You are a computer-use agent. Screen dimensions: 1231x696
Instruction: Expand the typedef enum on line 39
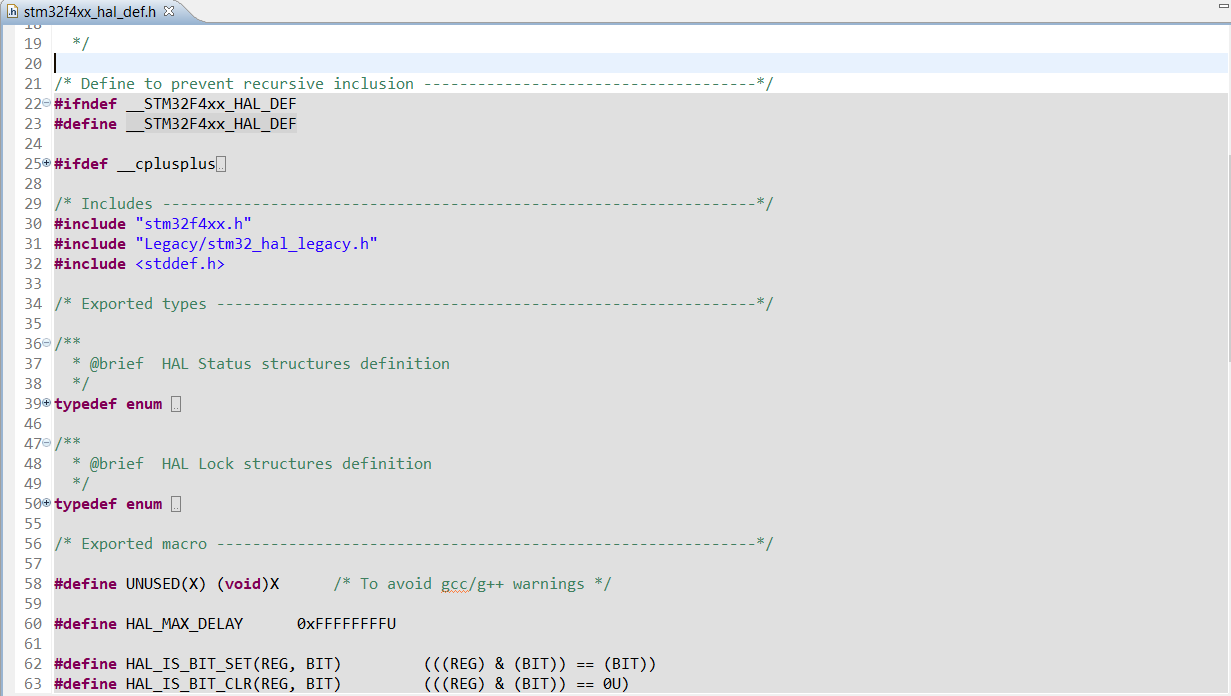pos(46,403)
